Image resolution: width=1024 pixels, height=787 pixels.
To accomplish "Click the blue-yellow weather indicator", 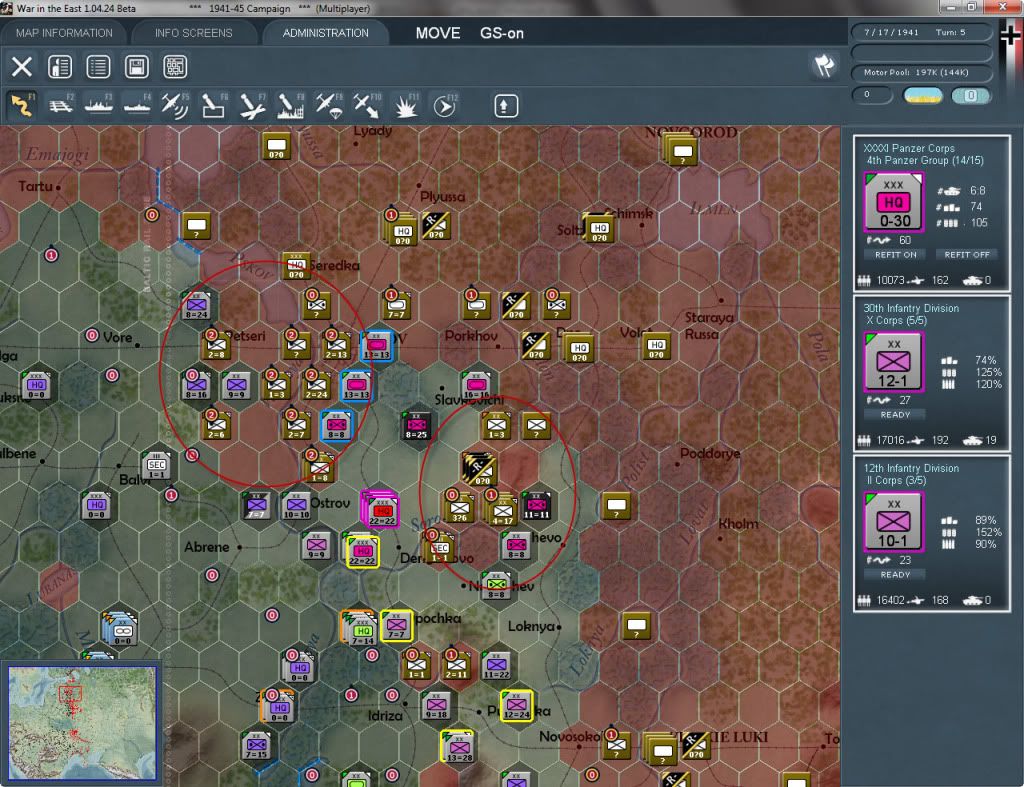I will [923, 95].
